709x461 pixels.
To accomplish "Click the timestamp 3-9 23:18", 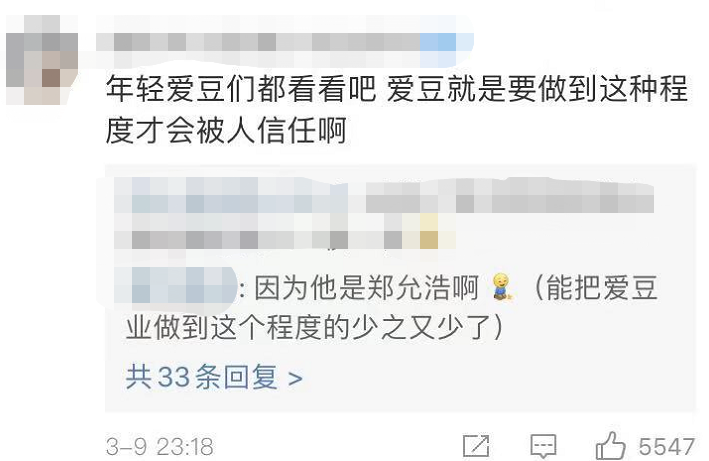I will [160, 447].
